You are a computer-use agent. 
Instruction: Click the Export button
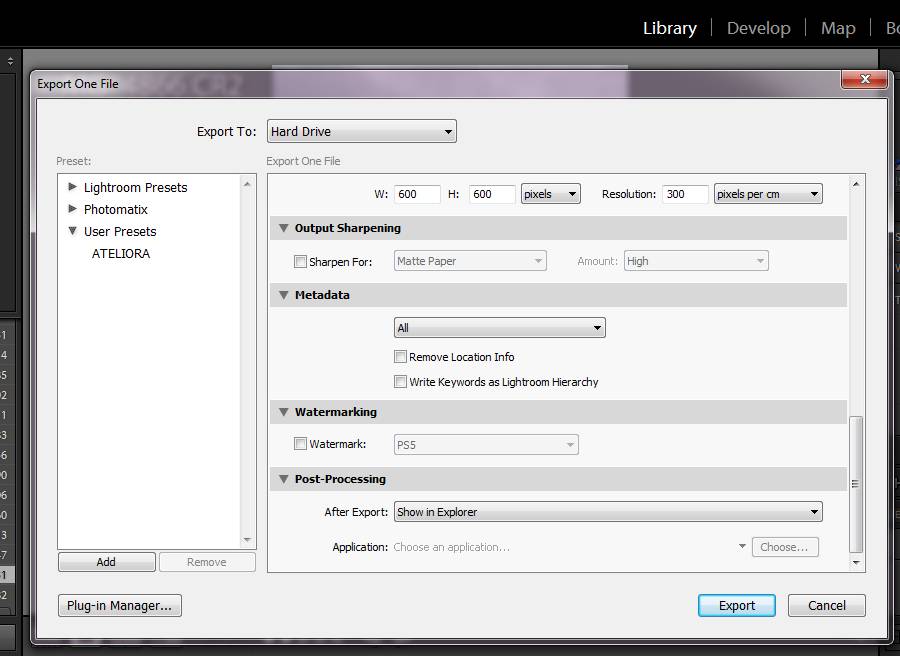[736, 605]
